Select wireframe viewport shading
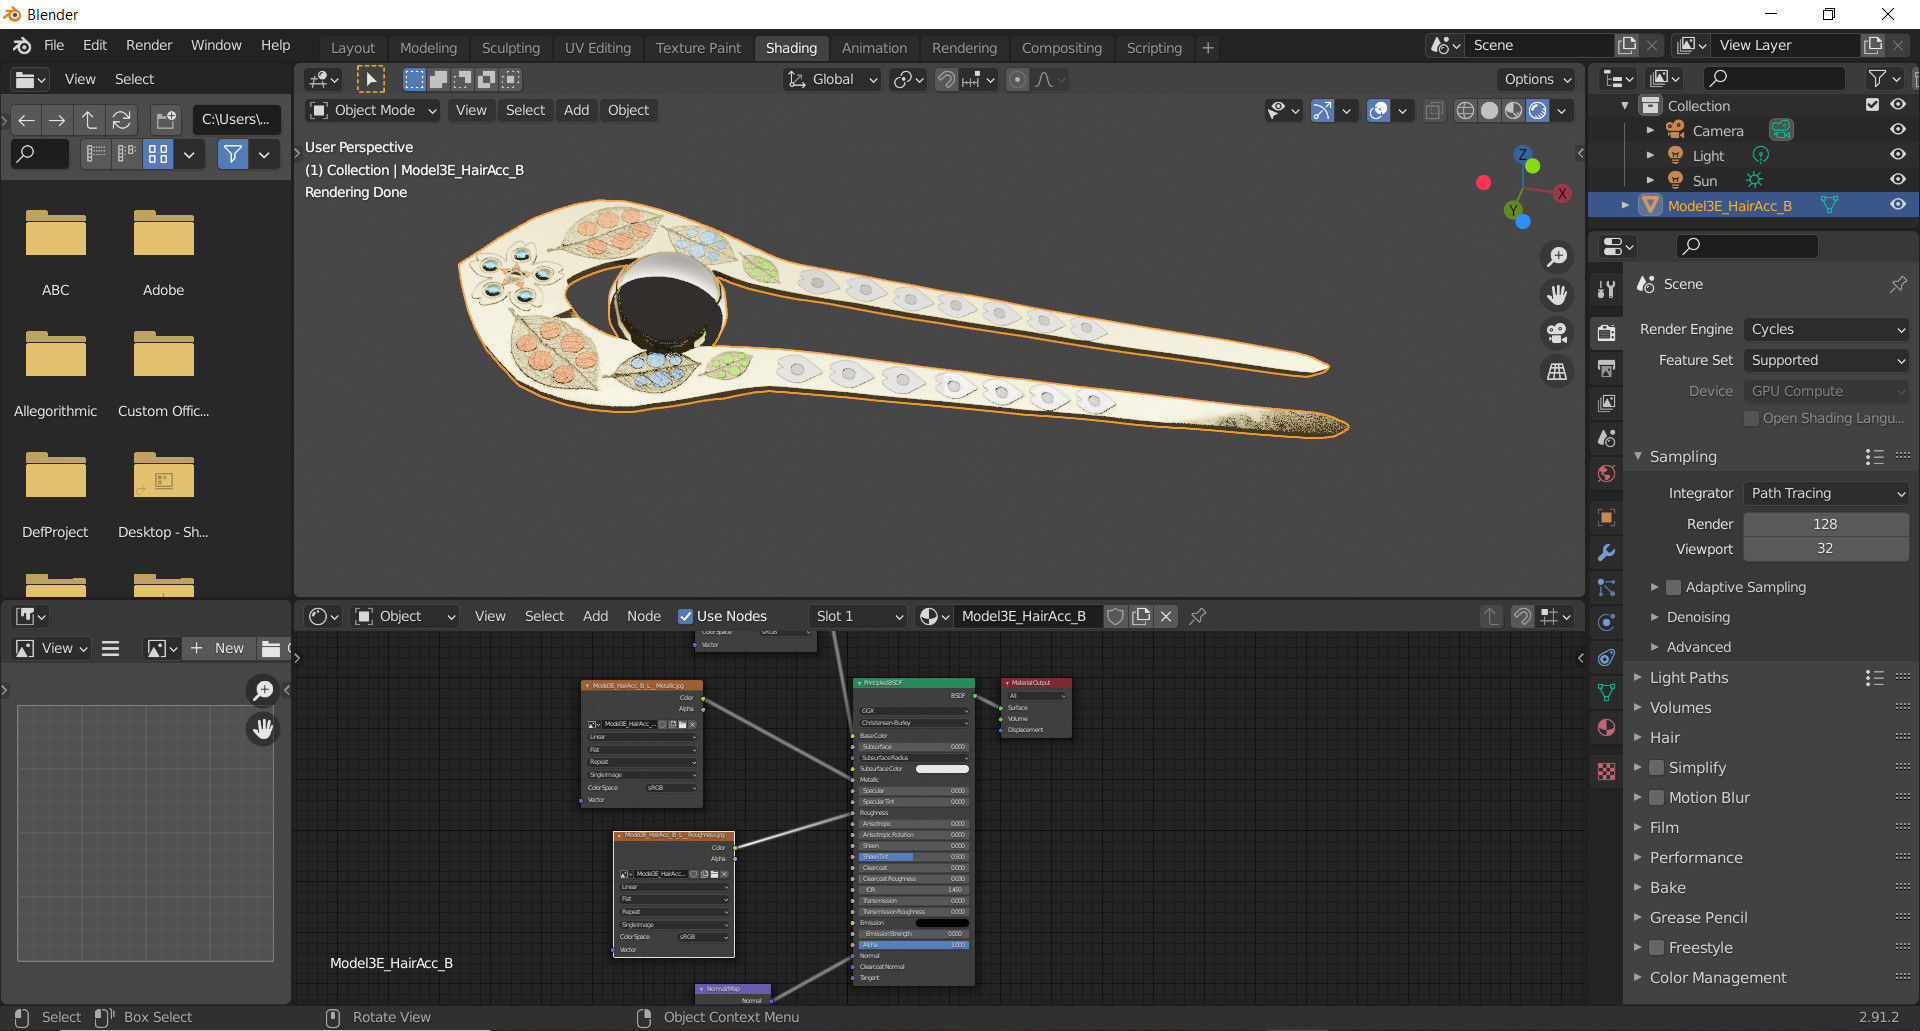 1465,111
